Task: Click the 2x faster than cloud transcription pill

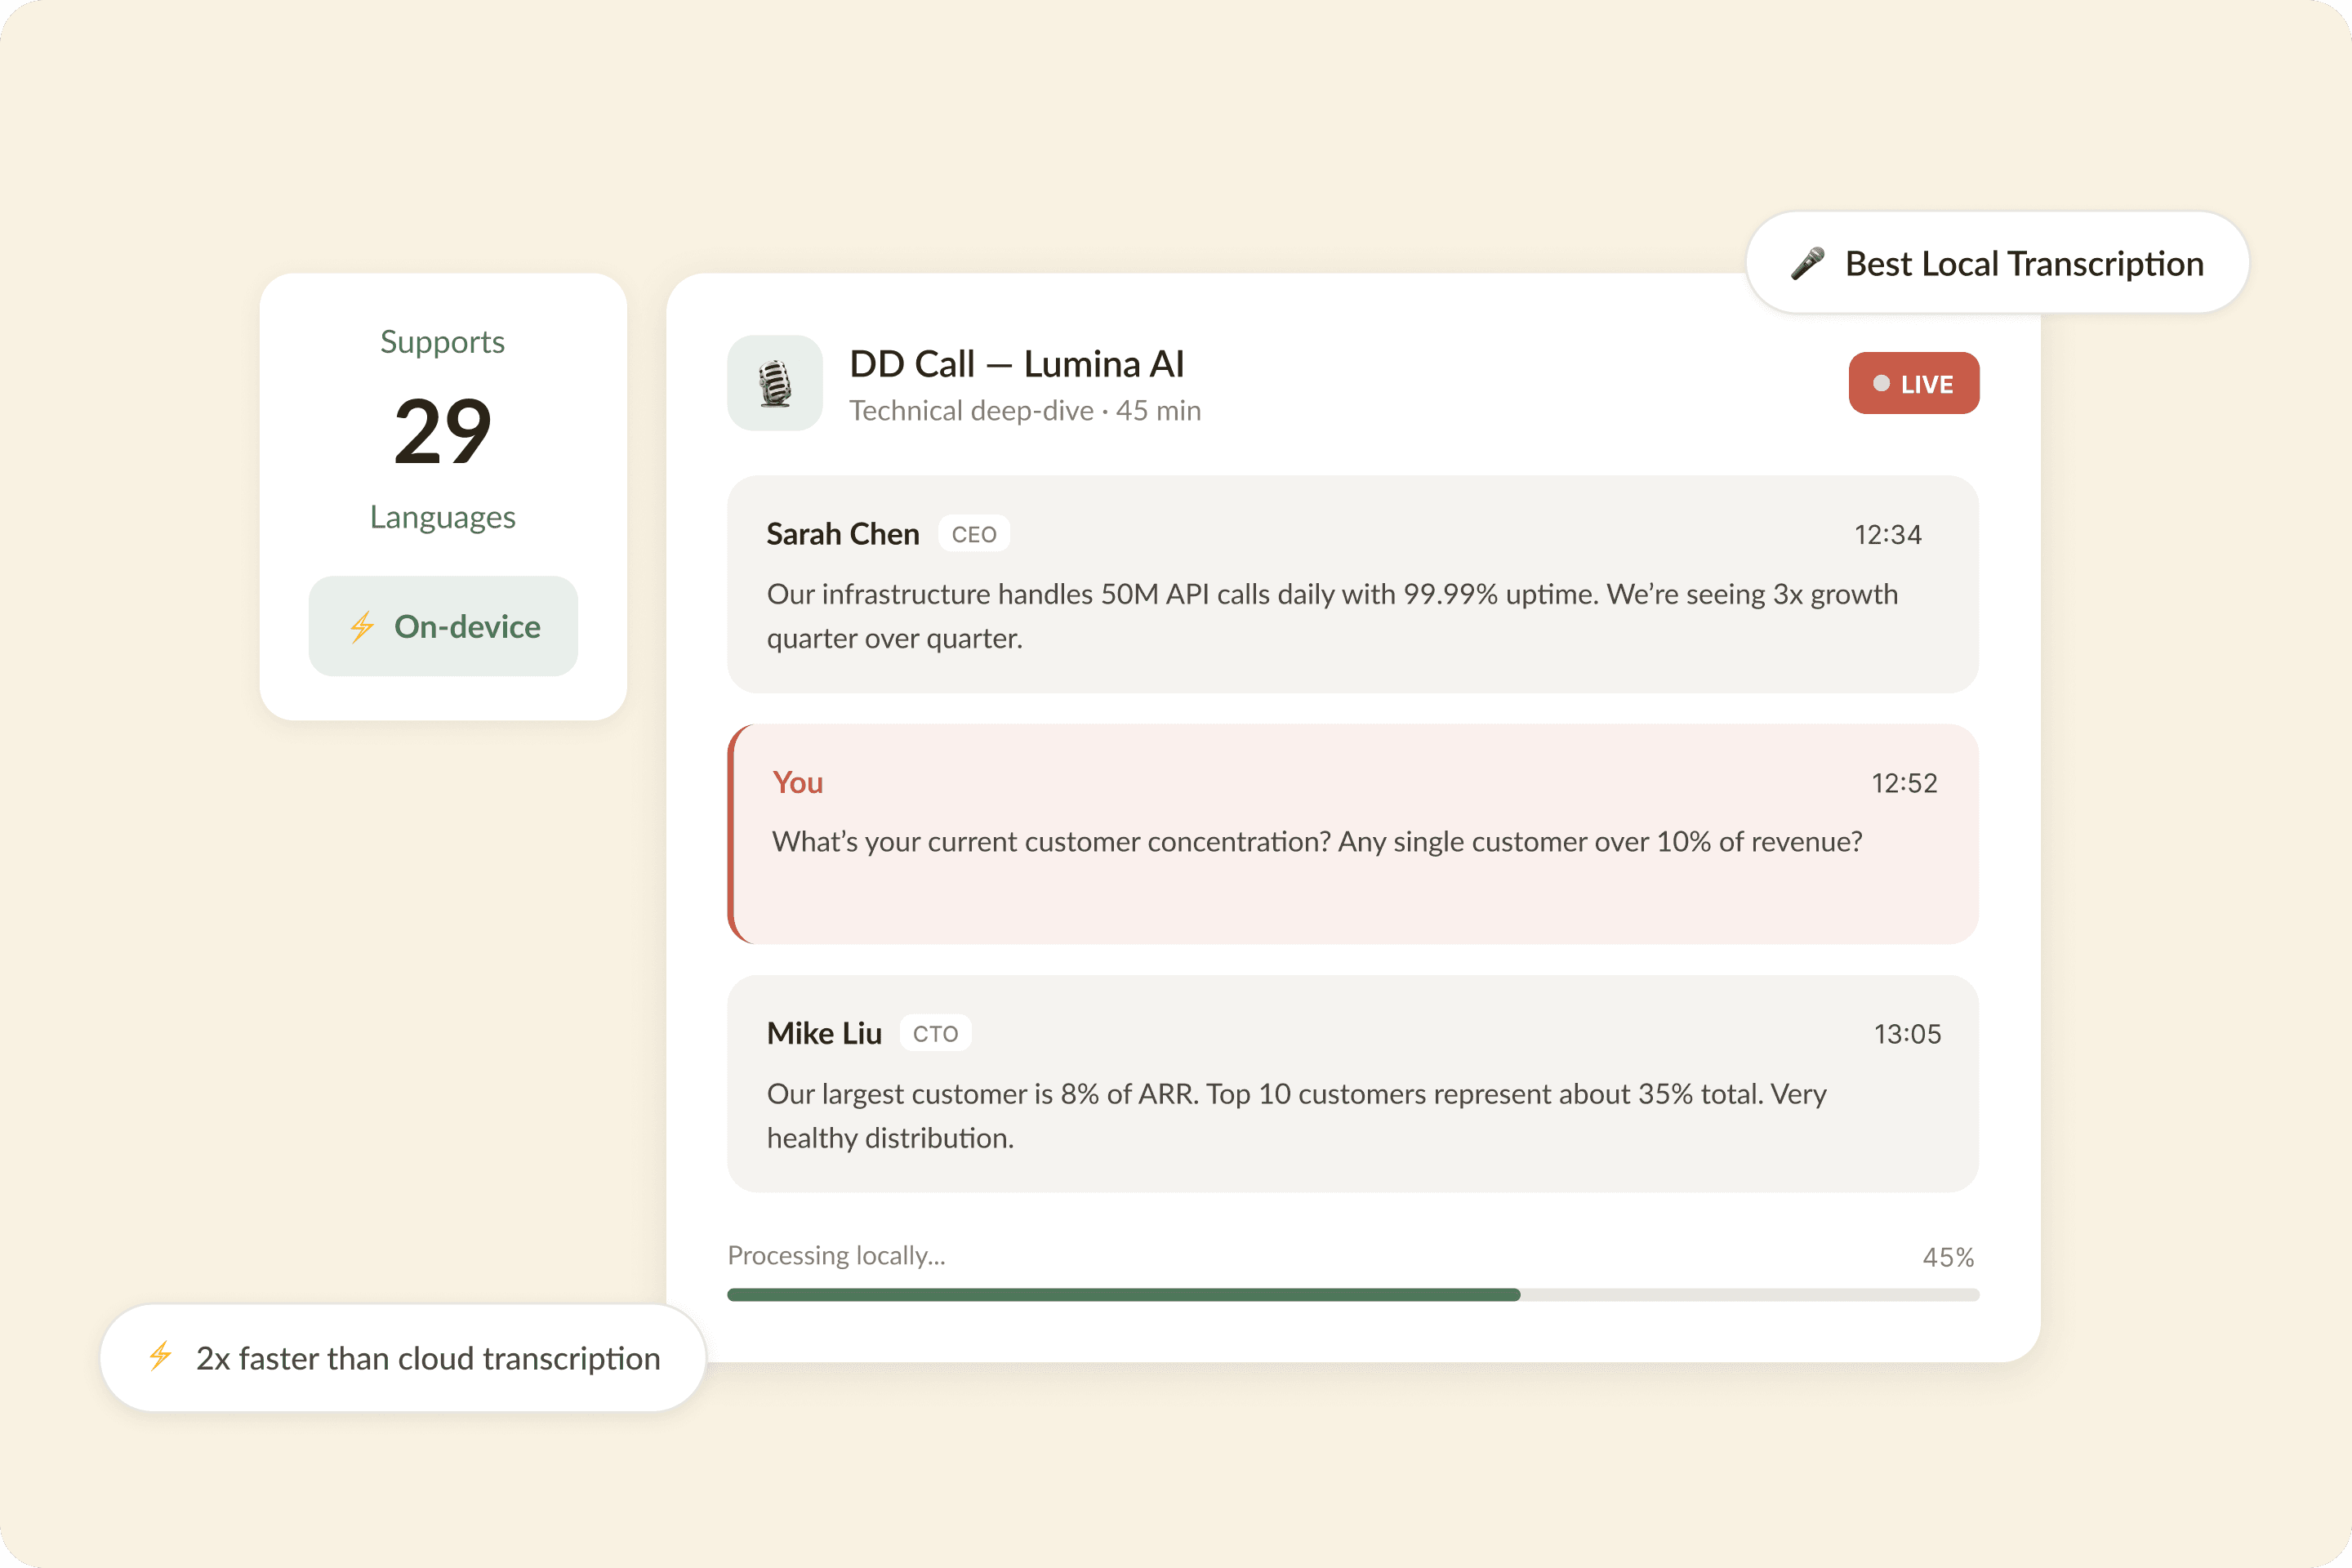Action: point(403,1358)
